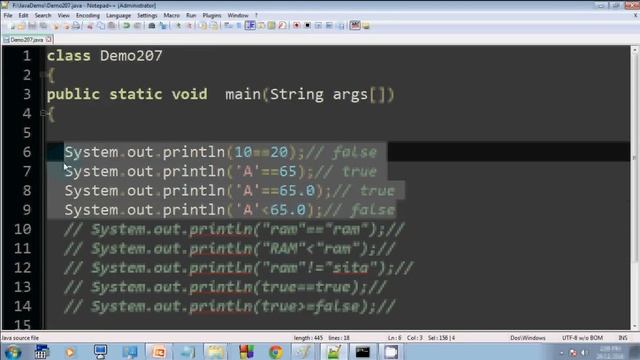
Task: Click the Start Recording macro icon
Action: [296, 26]
